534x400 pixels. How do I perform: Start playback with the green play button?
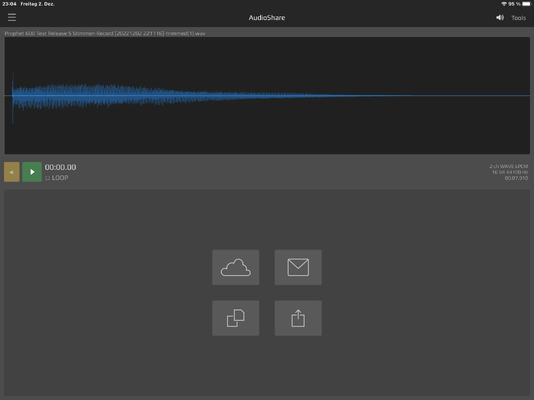click(32, 172)
